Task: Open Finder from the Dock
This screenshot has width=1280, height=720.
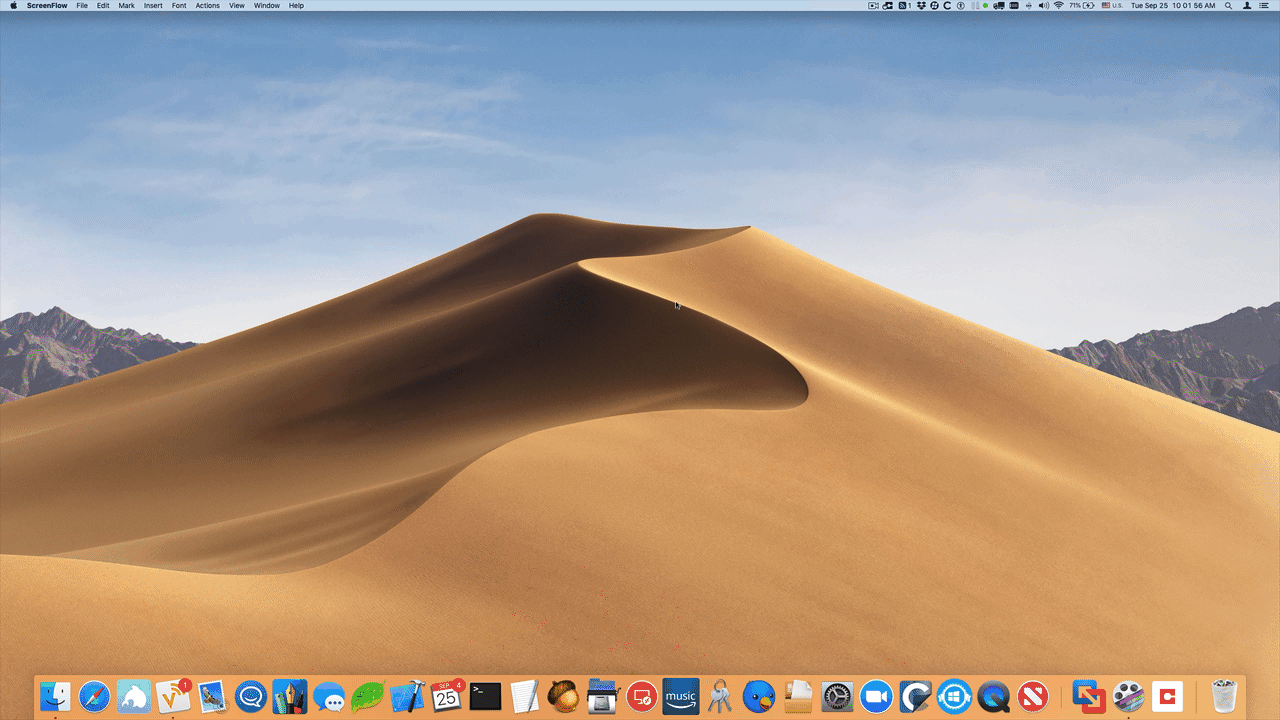Action: pos(54,697)
